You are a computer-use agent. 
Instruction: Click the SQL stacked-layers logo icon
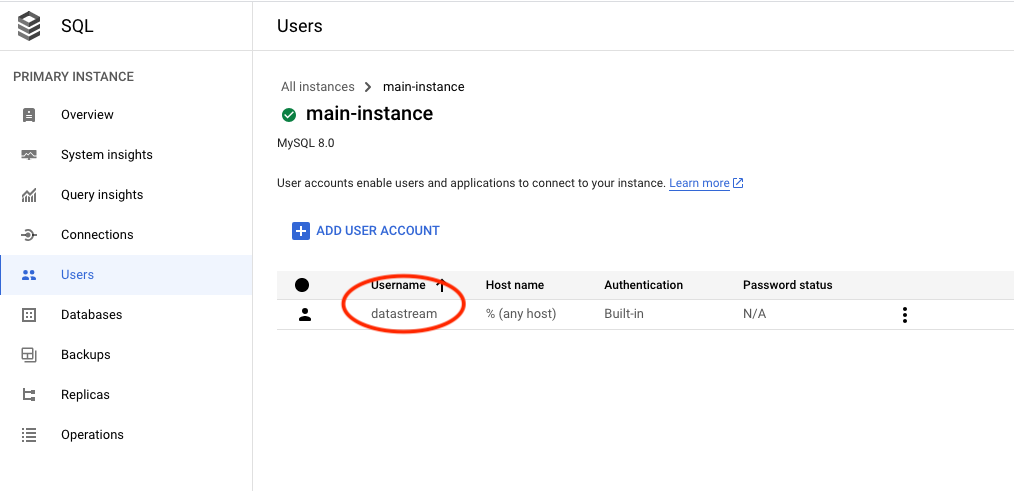point(29,26)
